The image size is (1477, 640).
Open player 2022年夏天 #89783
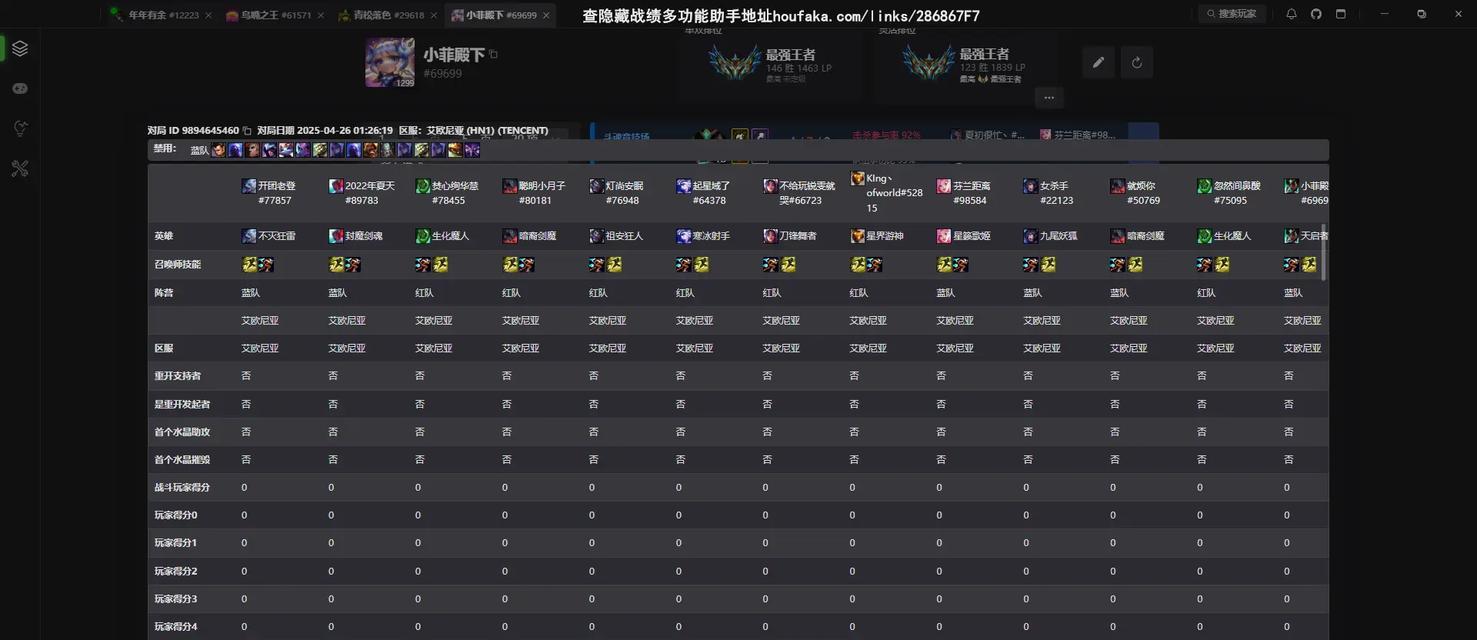click(362, 193)
